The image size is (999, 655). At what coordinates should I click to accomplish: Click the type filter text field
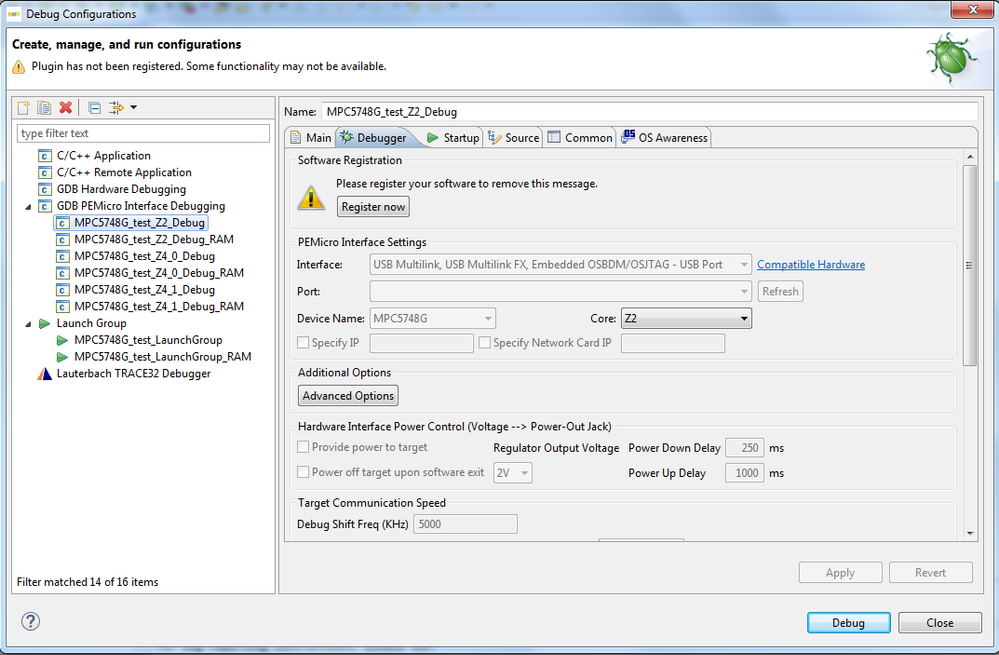143,133
